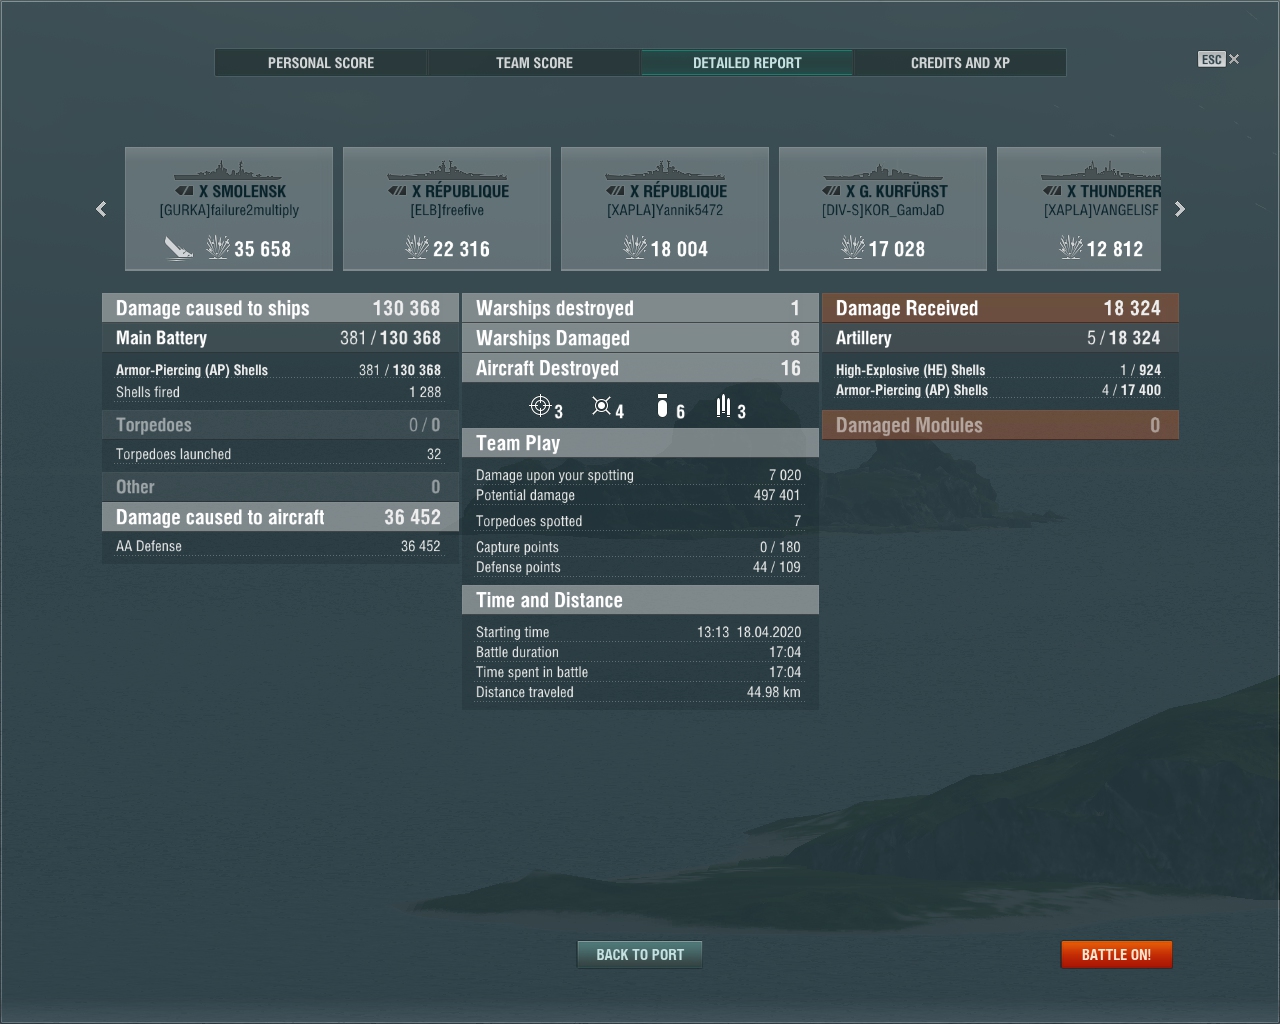This screenshot has height=1024, width=1280.
Task: Select the Detailed Report tab
Action: click(x=747, y=63)
